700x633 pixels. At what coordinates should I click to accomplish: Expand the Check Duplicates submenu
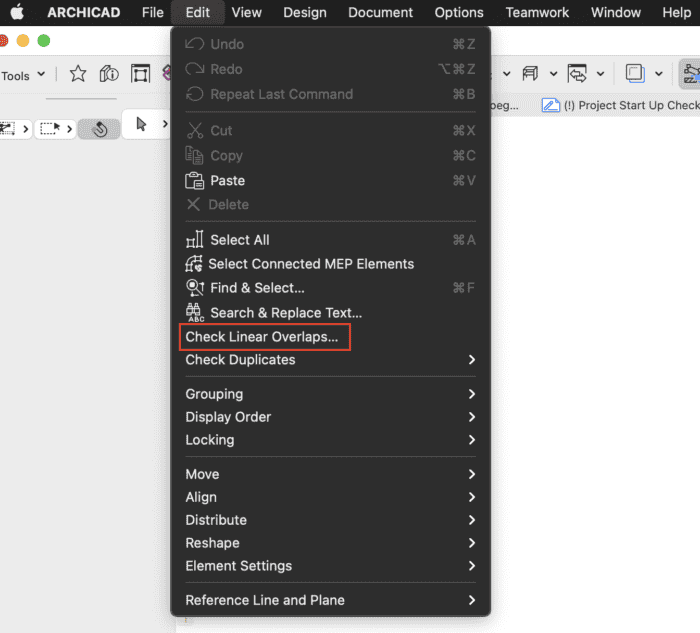330,359
